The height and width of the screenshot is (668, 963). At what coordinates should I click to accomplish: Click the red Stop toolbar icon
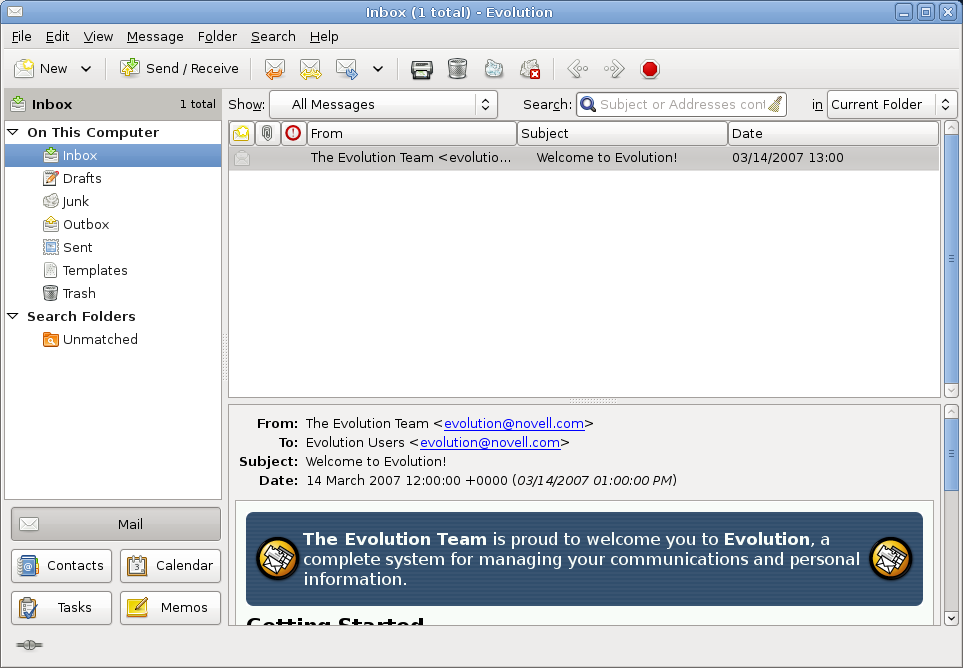click(650, 69)
